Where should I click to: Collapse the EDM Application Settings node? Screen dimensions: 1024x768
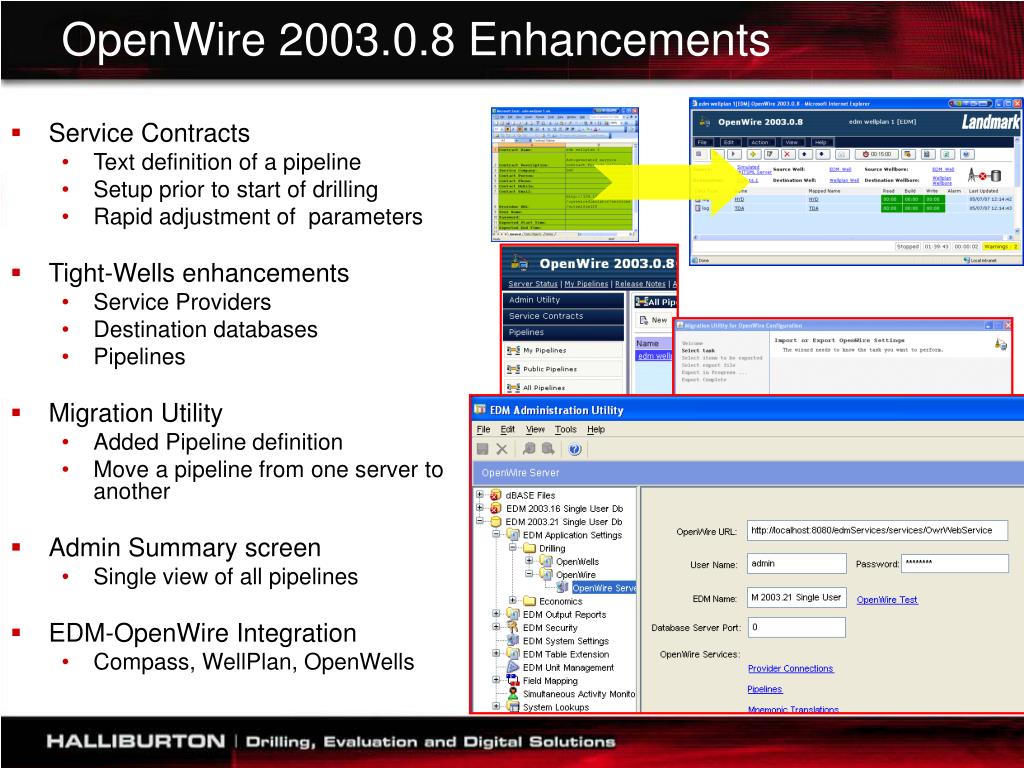[496, 534]
